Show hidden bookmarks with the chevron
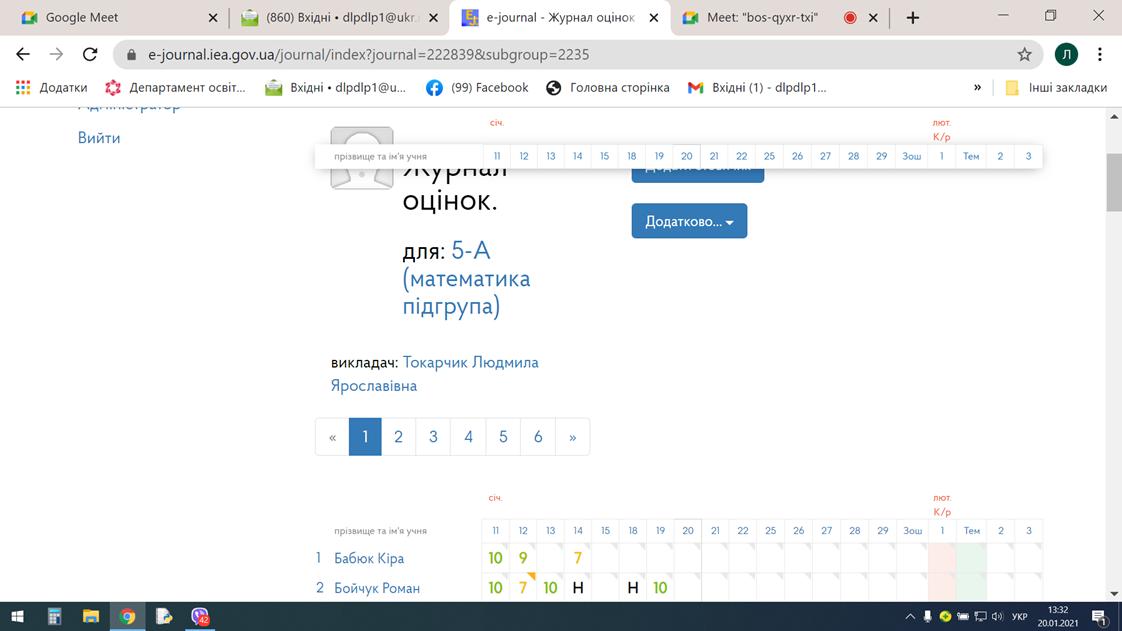1122x631 pixels. point(977,88)
